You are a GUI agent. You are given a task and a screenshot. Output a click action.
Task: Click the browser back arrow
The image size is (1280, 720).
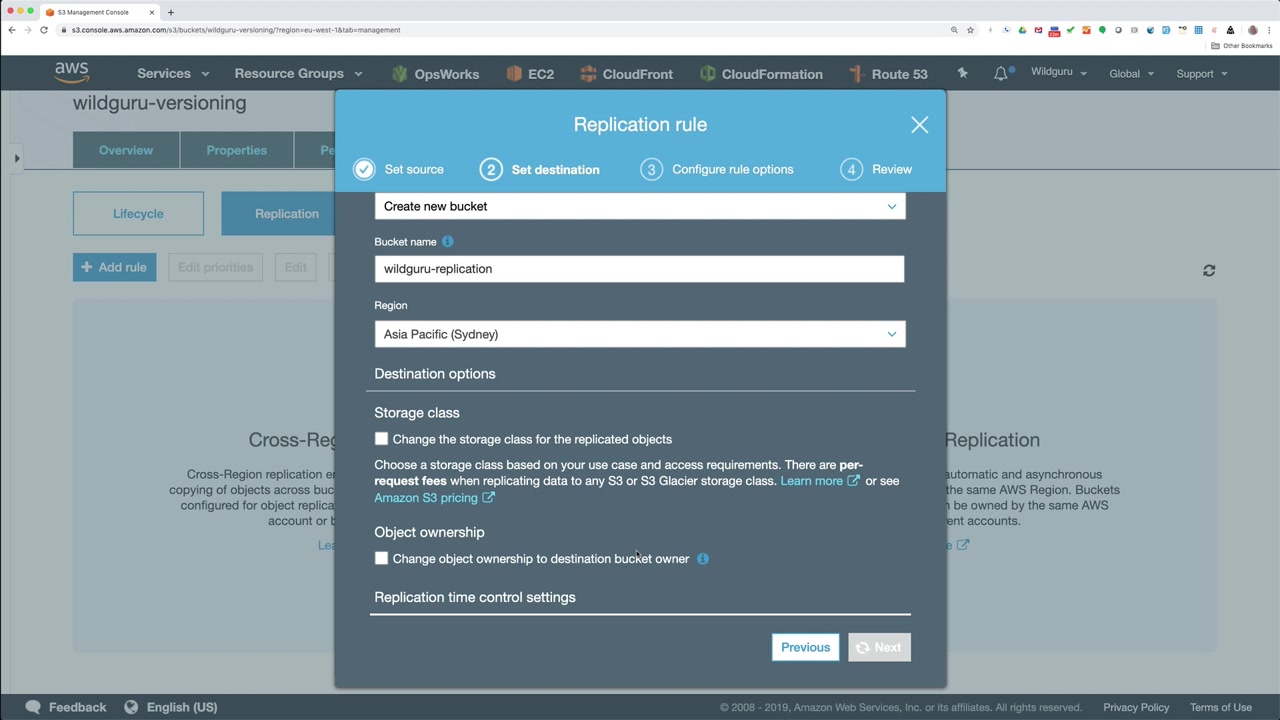(x=12, y=30)
